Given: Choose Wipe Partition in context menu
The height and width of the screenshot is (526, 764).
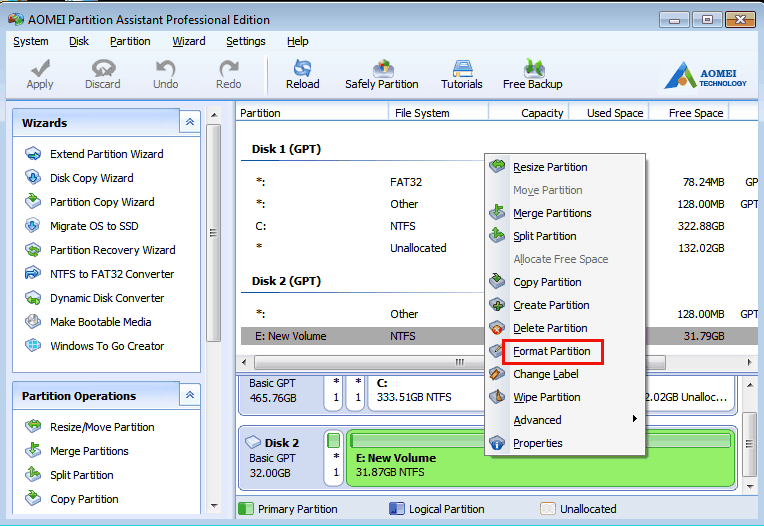Looking at the screenshot, I should tap(565, 397).
